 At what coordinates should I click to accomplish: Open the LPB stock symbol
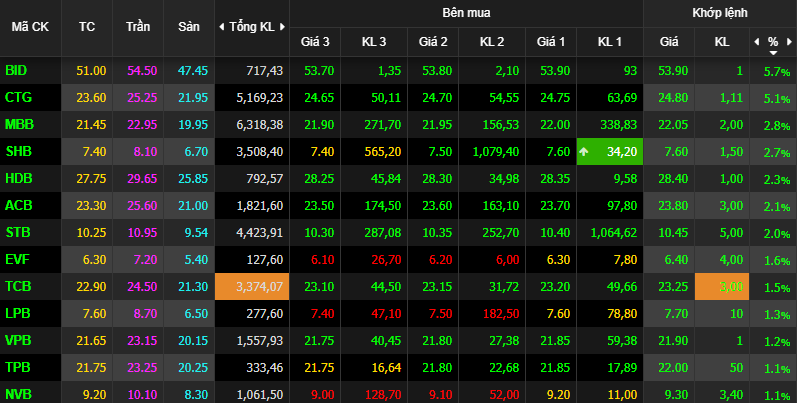tap(18, 313)
